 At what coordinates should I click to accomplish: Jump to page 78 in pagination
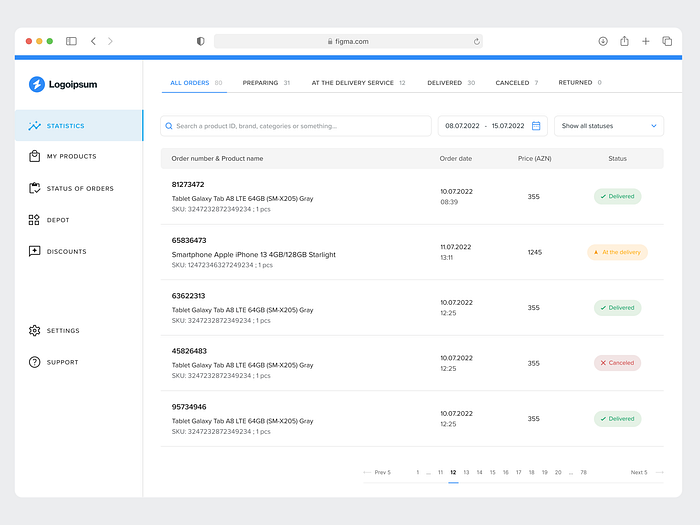[583, 472]
